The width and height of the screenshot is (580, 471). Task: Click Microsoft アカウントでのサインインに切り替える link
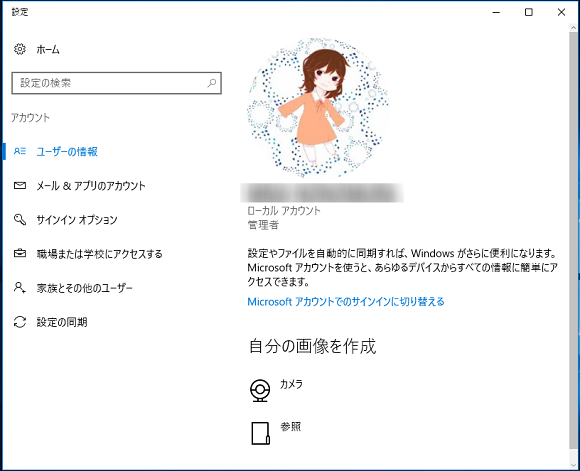pyautogui.click(x=345, y=302)
